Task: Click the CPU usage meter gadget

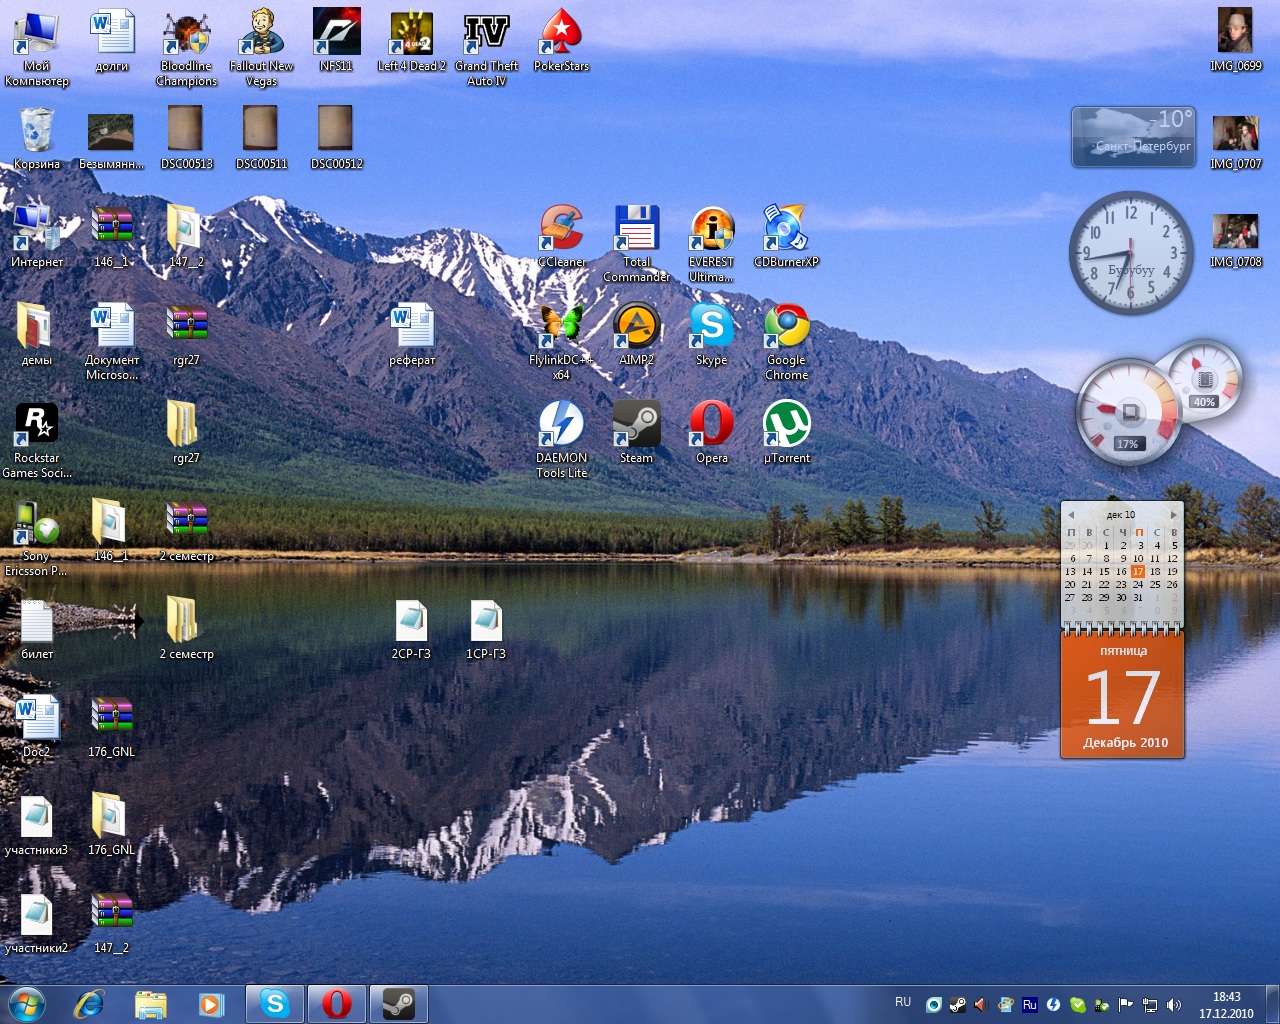Action: pos(1129,411)
